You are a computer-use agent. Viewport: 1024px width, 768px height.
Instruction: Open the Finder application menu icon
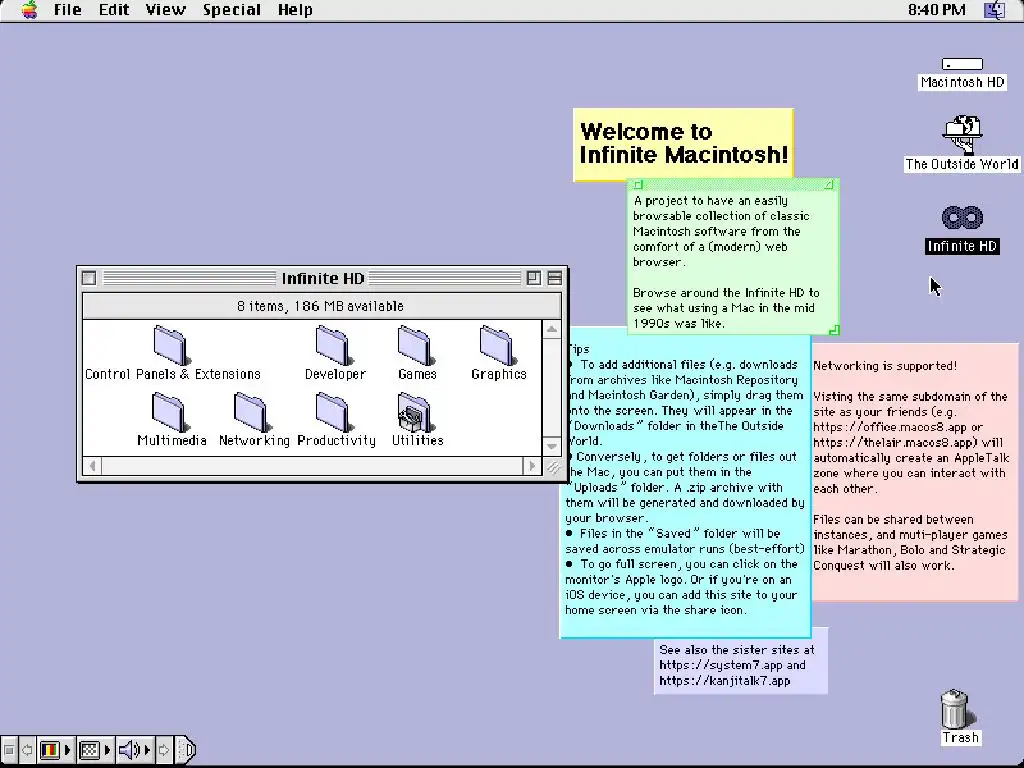click(x=995, y=10)
